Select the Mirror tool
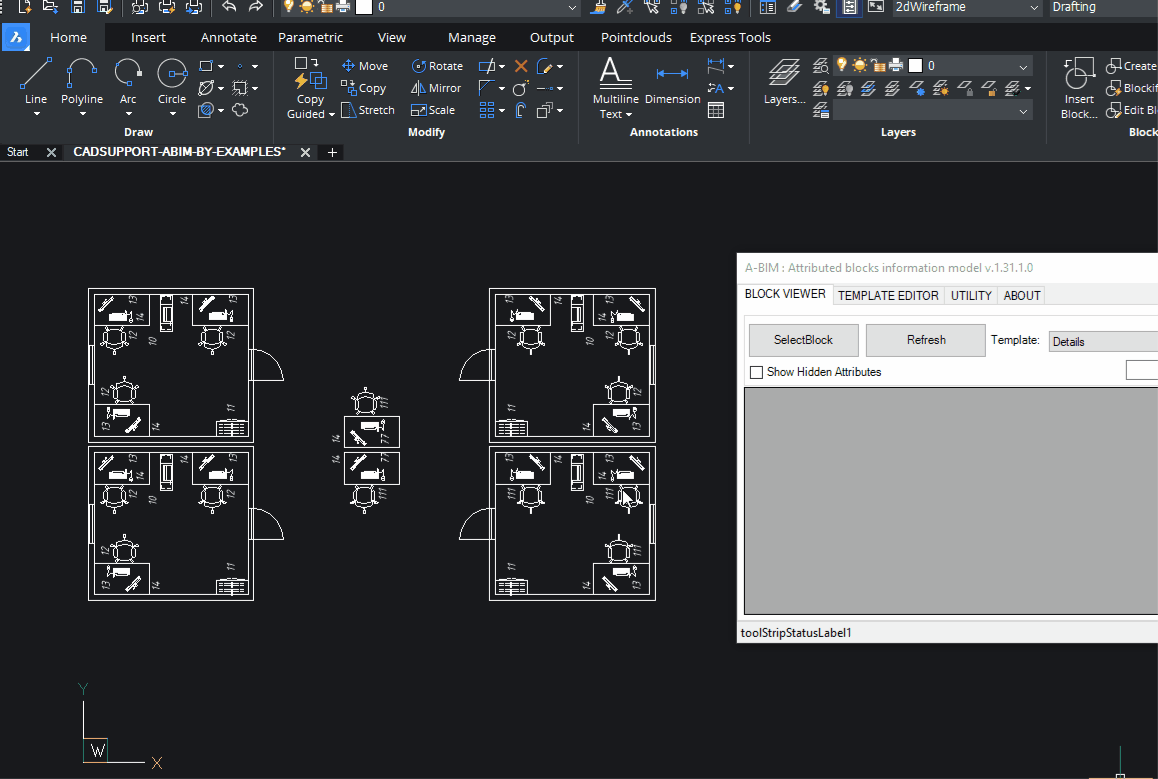The image size is (1158, 779). tap(436, 88)
